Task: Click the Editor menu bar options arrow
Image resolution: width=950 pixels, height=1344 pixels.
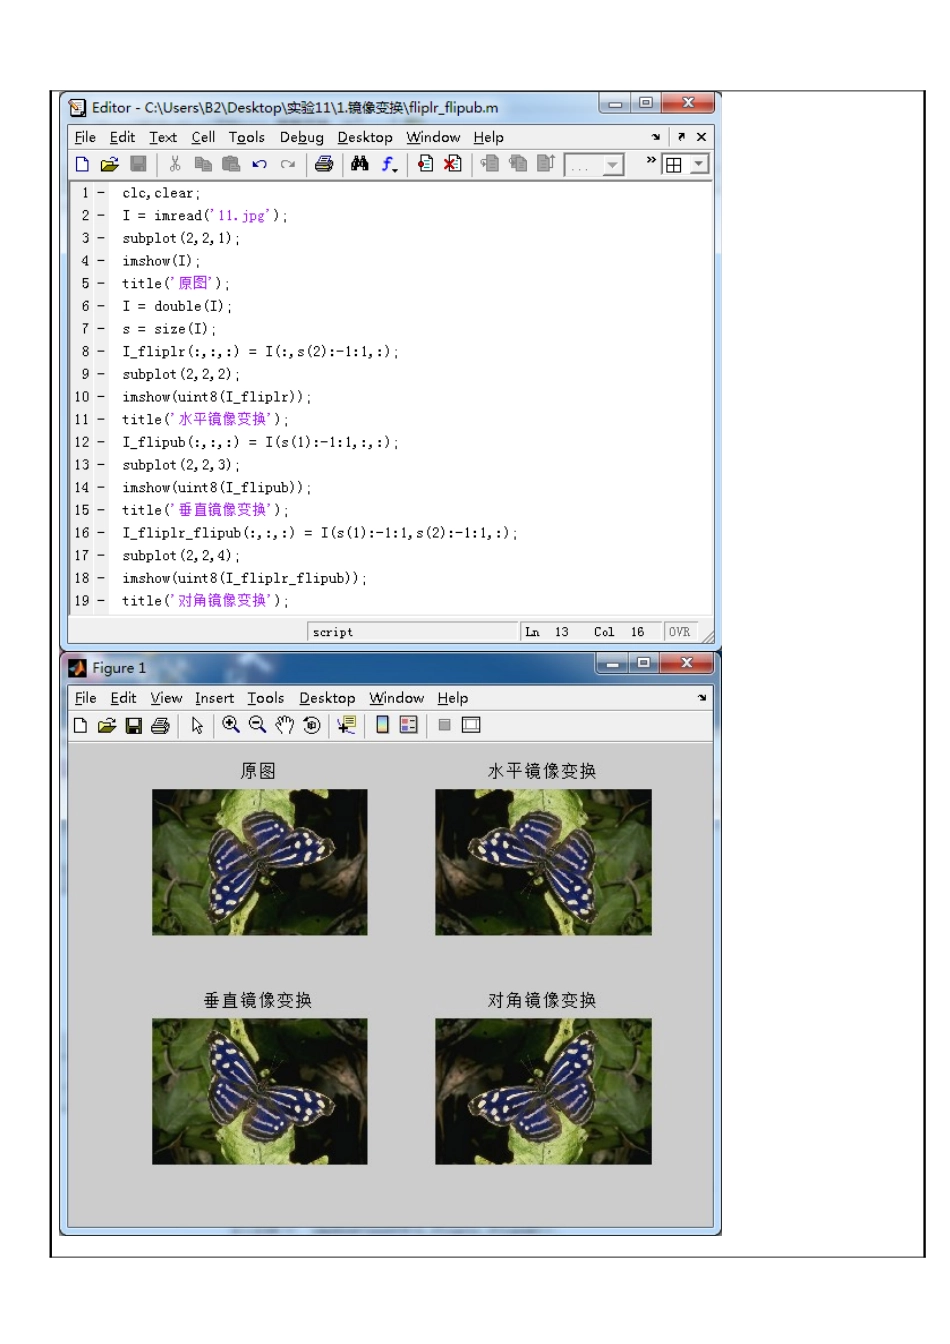Action: pyautogui.click(x=656, y=138)
